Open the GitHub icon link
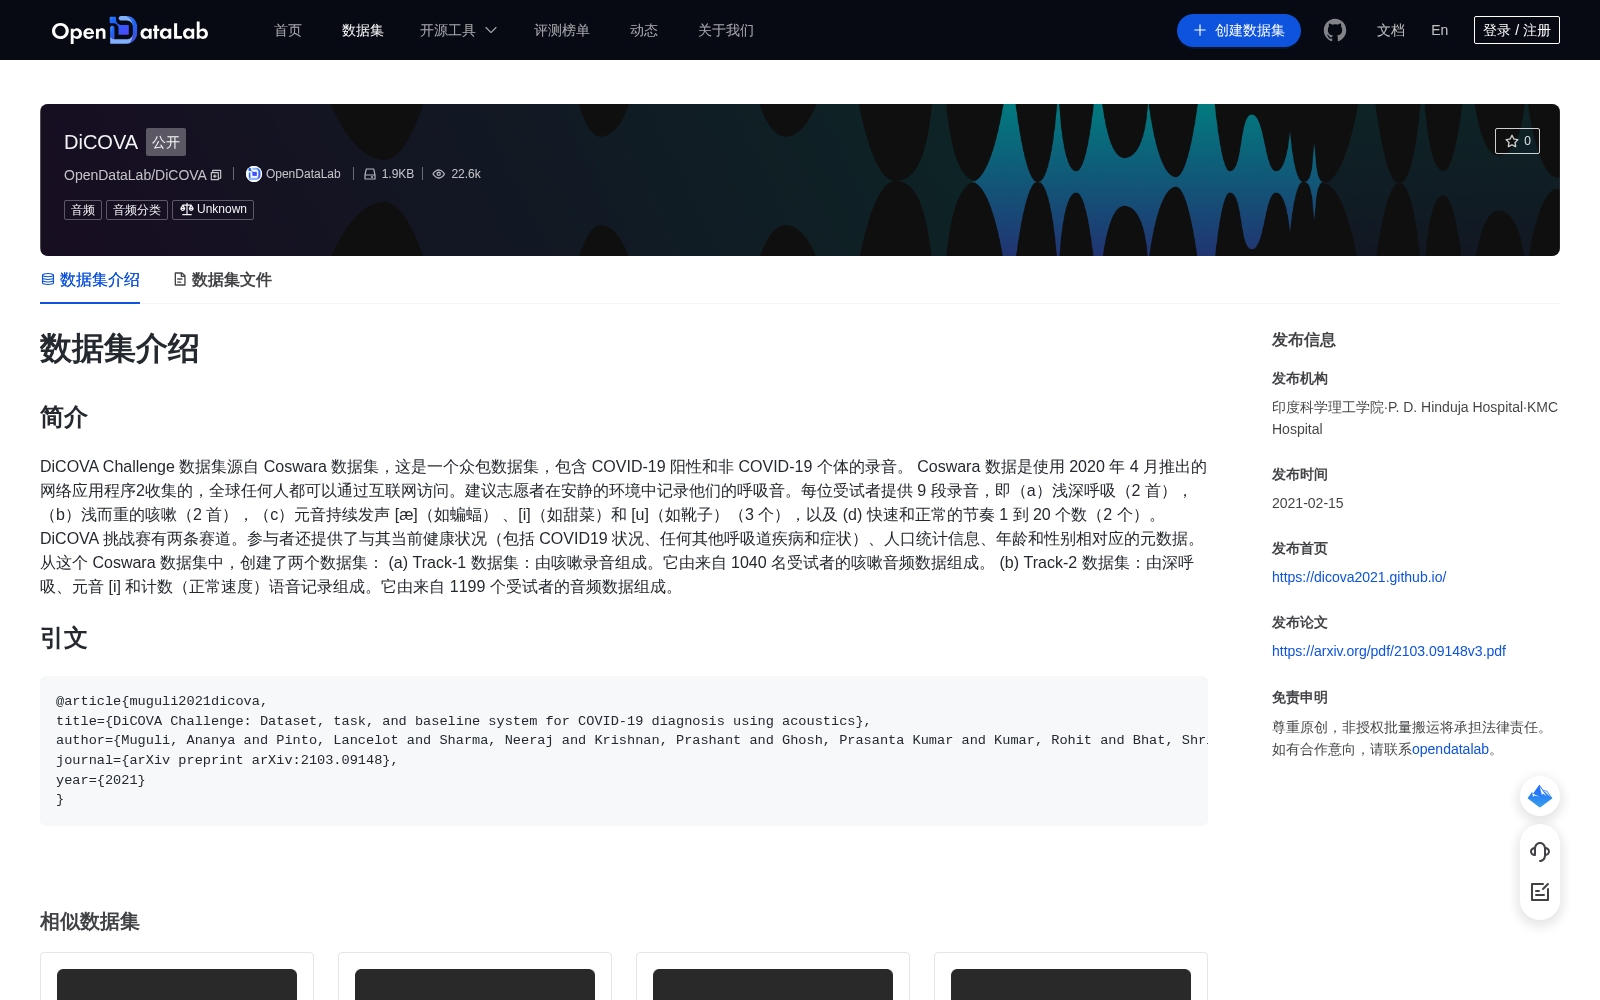Screen dimensions: 1600x1000 [1335, 30]
